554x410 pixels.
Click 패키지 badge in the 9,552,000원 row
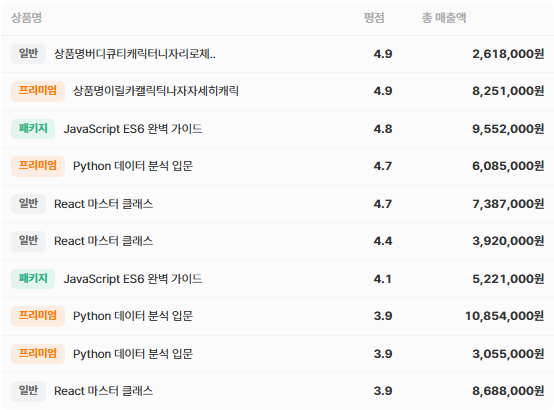click(33, 129)
